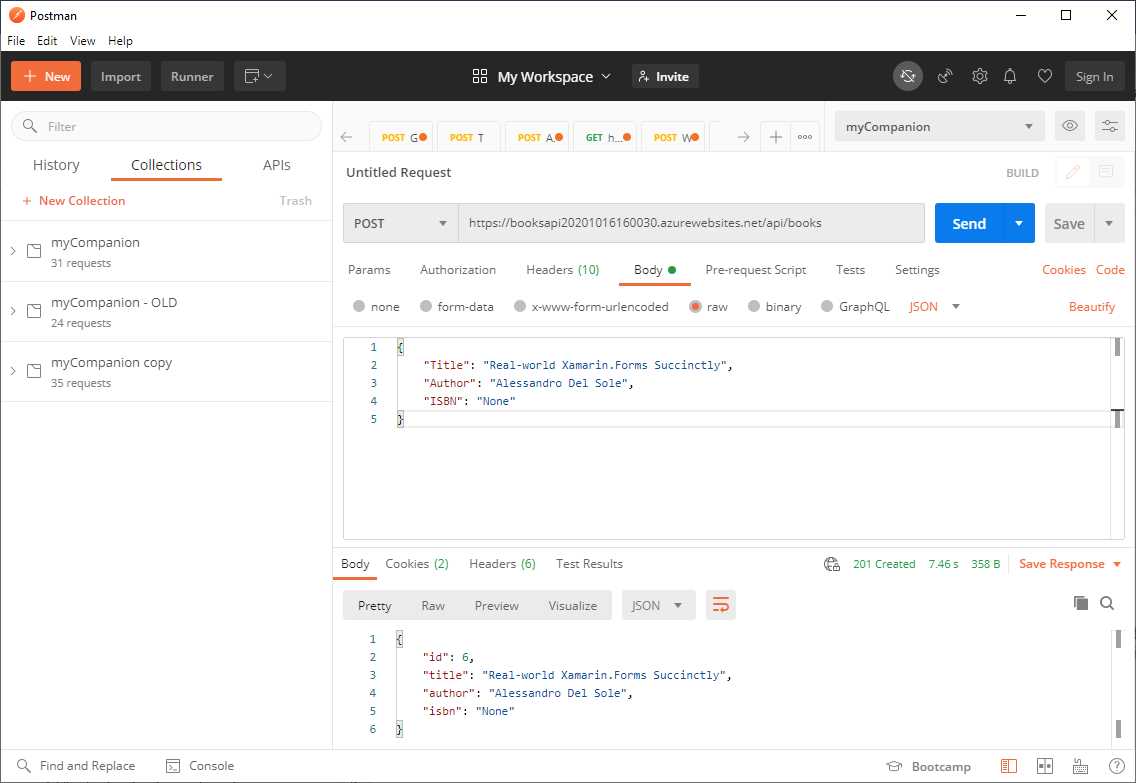Viewport: 1136px width, 783px height.
Task: Switch to the Authorization tab
Action: [457, 269]
